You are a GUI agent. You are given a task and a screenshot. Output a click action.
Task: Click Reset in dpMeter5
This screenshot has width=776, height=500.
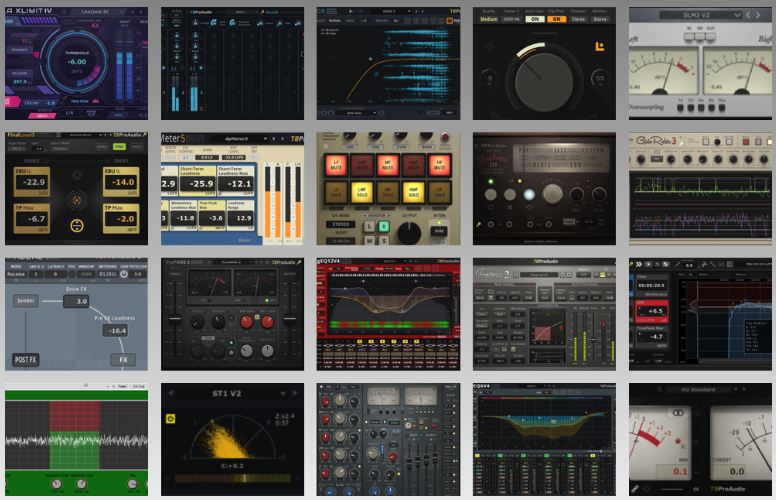pyautogui.click(x=244, y=240)
